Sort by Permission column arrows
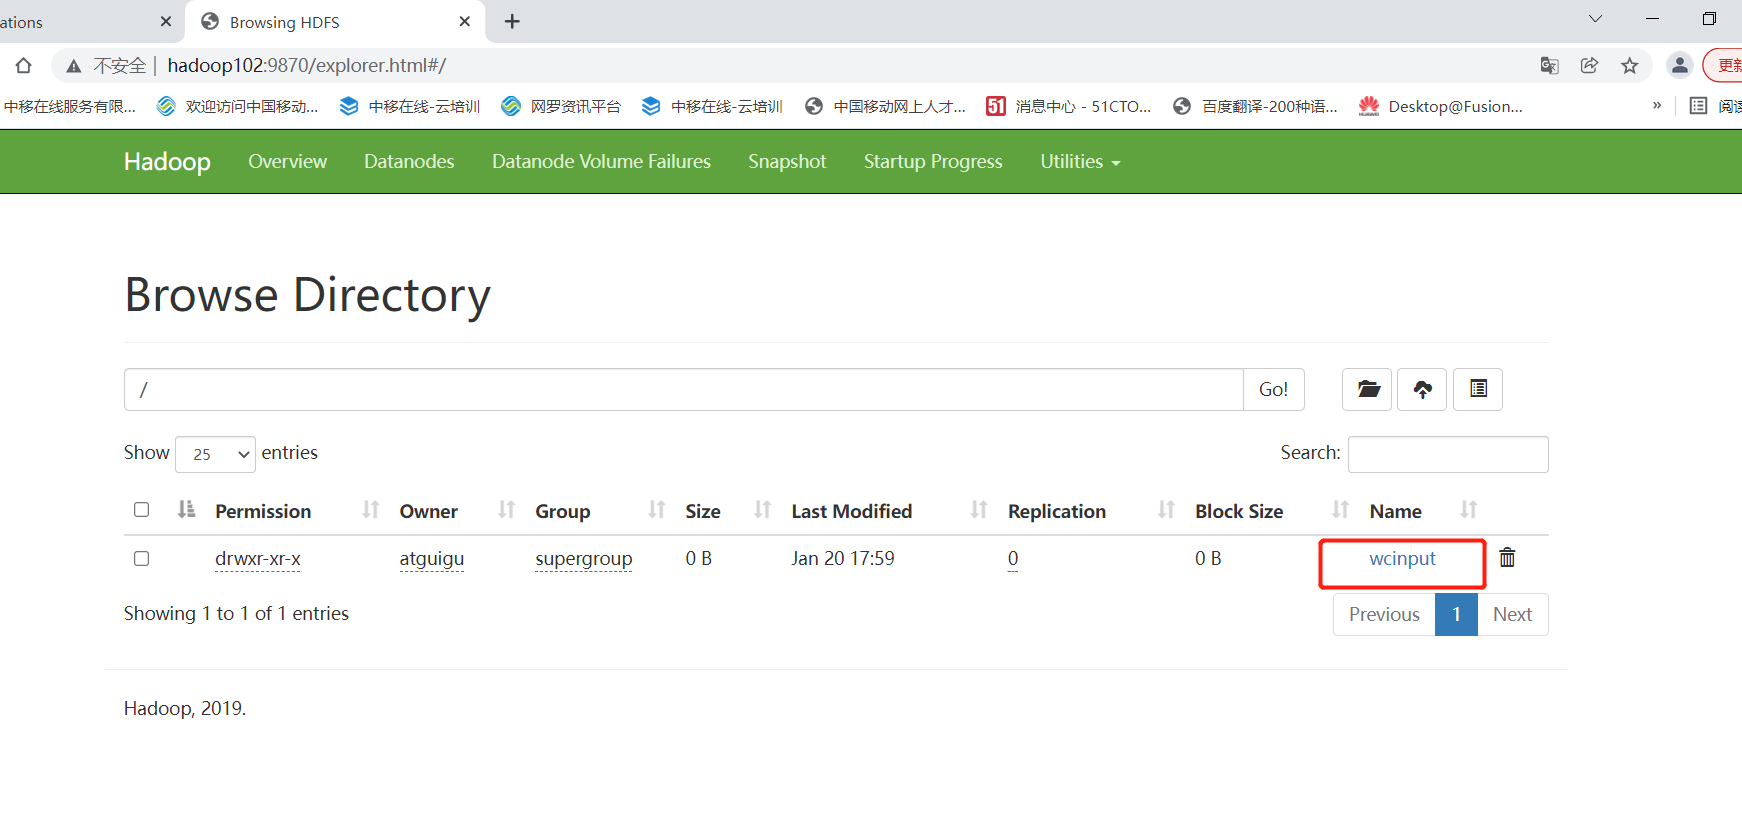This screenshot has width=1742, height=827. pyautogui.click(x=371, y=510)
